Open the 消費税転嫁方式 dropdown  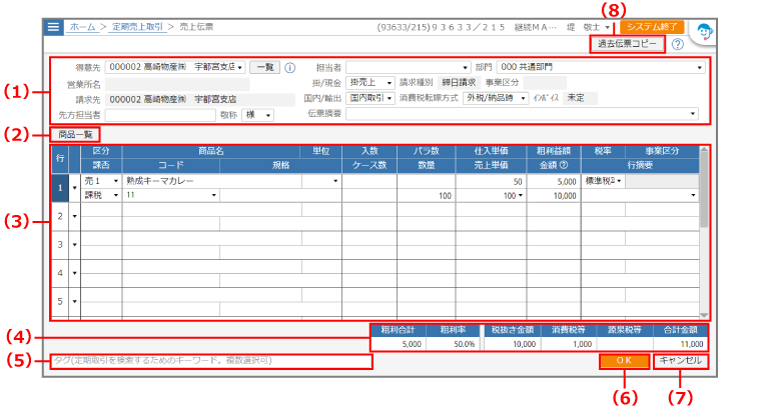point(523,98)
